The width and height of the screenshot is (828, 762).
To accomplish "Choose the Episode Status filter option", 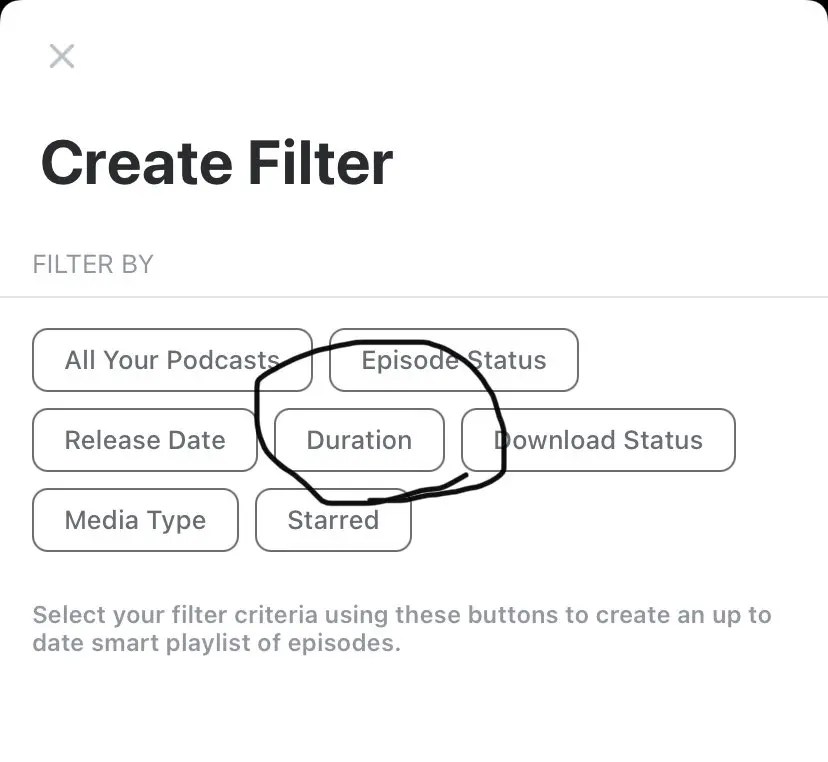I will pyautogui.click(x=454, y=360).
